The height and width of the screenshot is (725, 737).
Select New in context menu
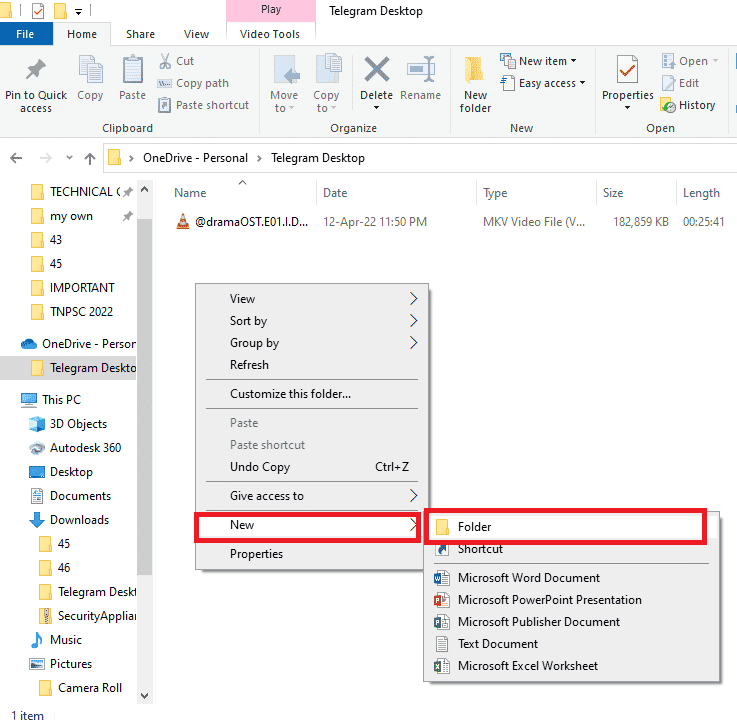307,525
